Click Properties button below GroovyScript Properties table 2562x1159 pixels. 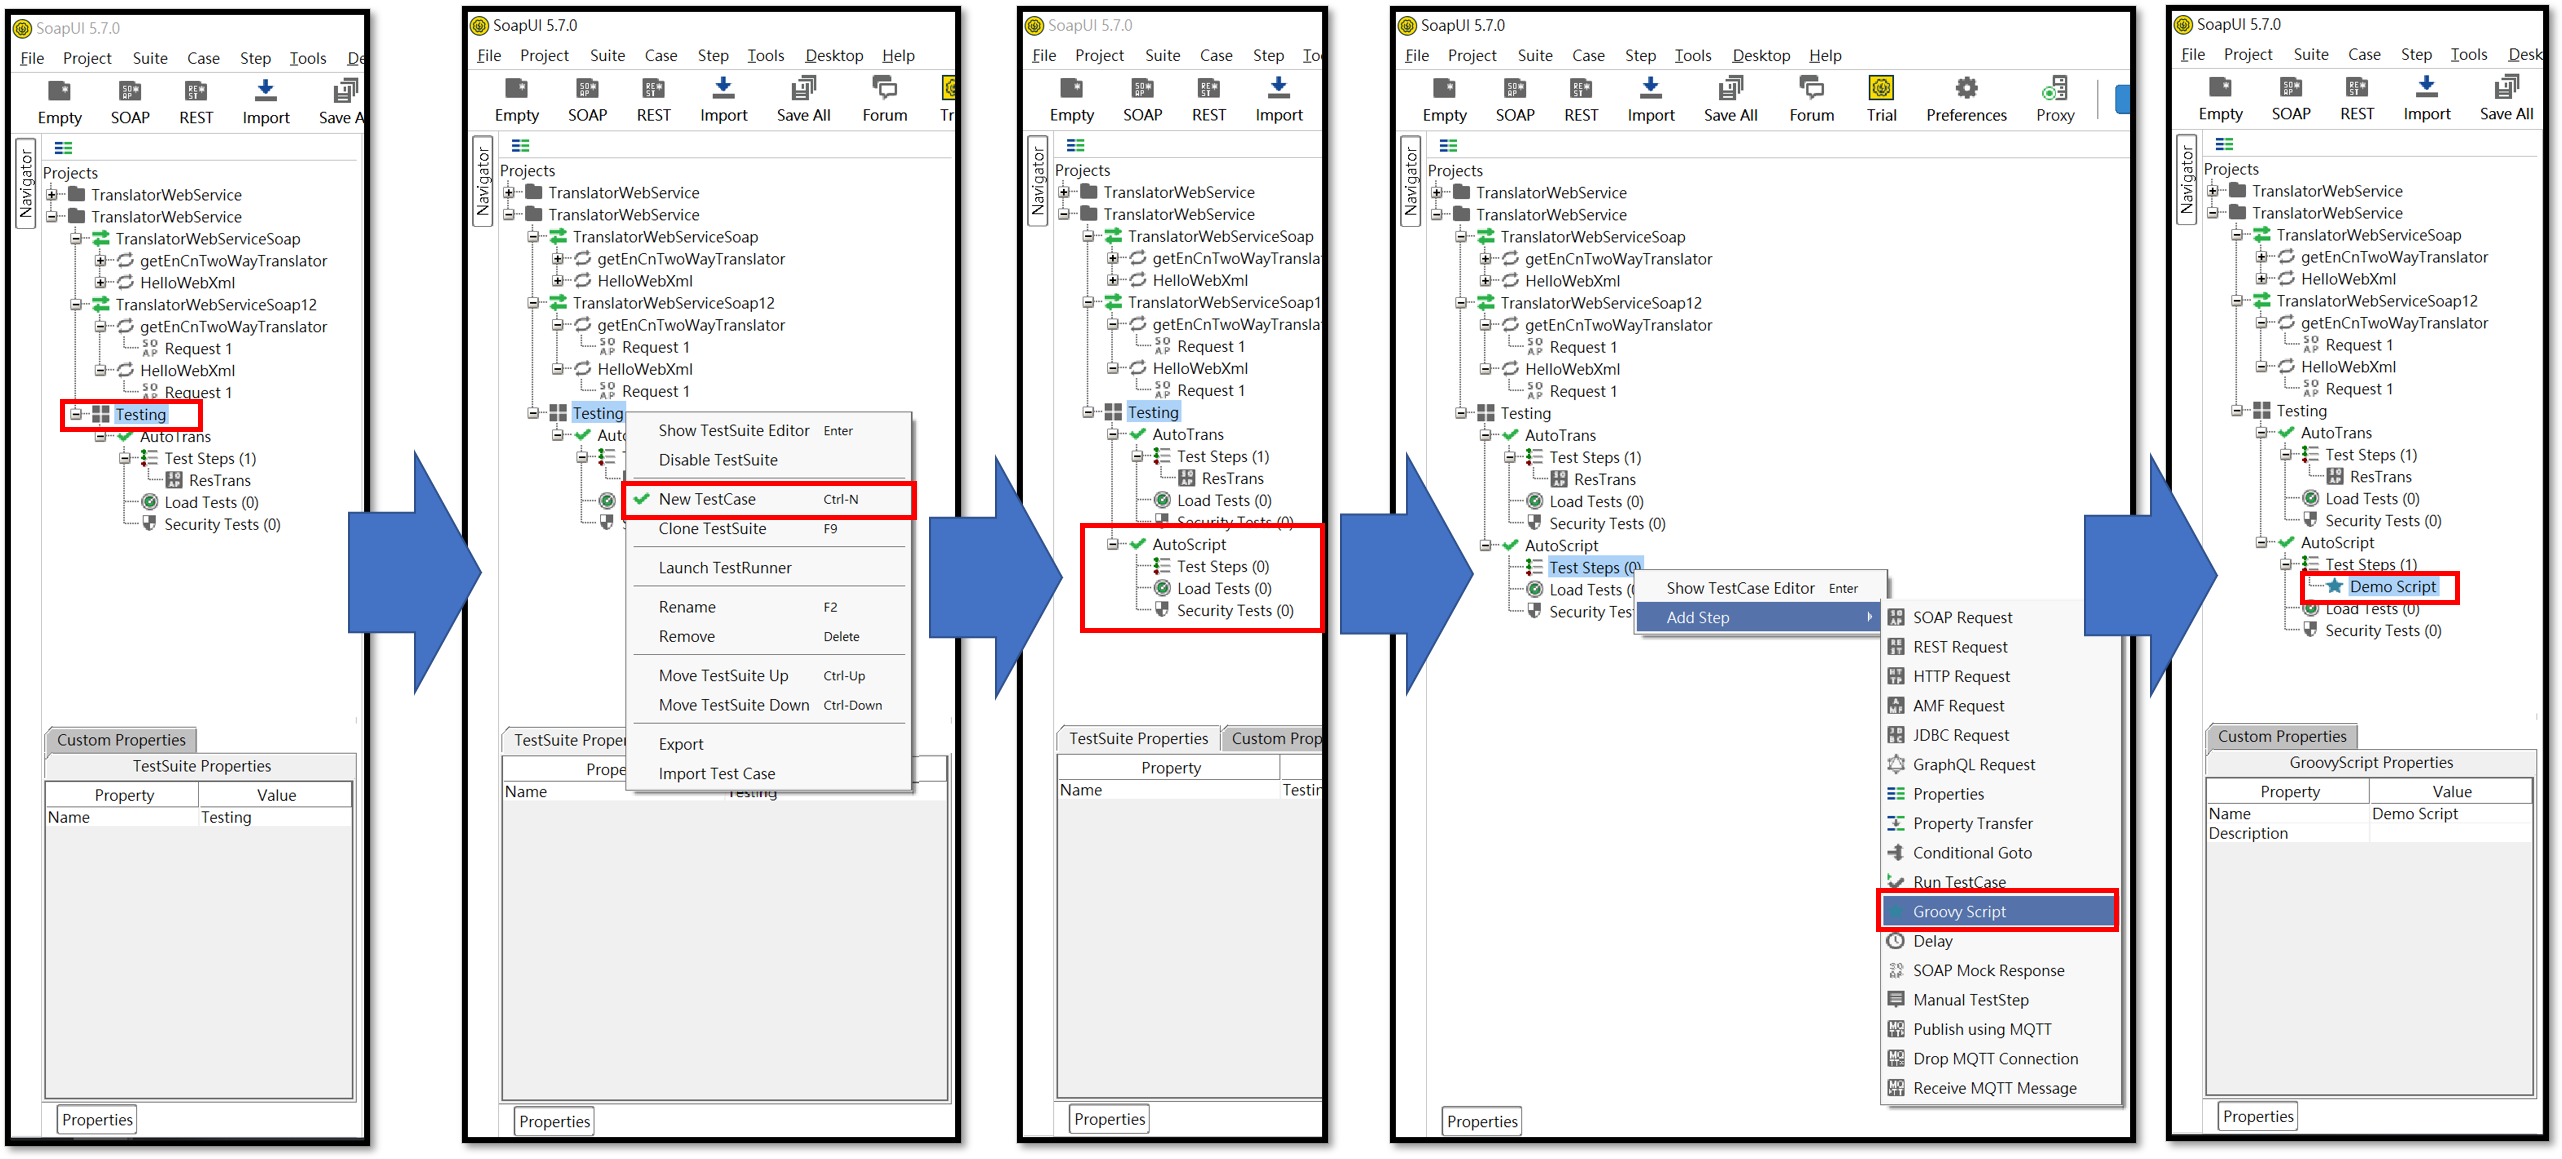pos(2257,1117)
